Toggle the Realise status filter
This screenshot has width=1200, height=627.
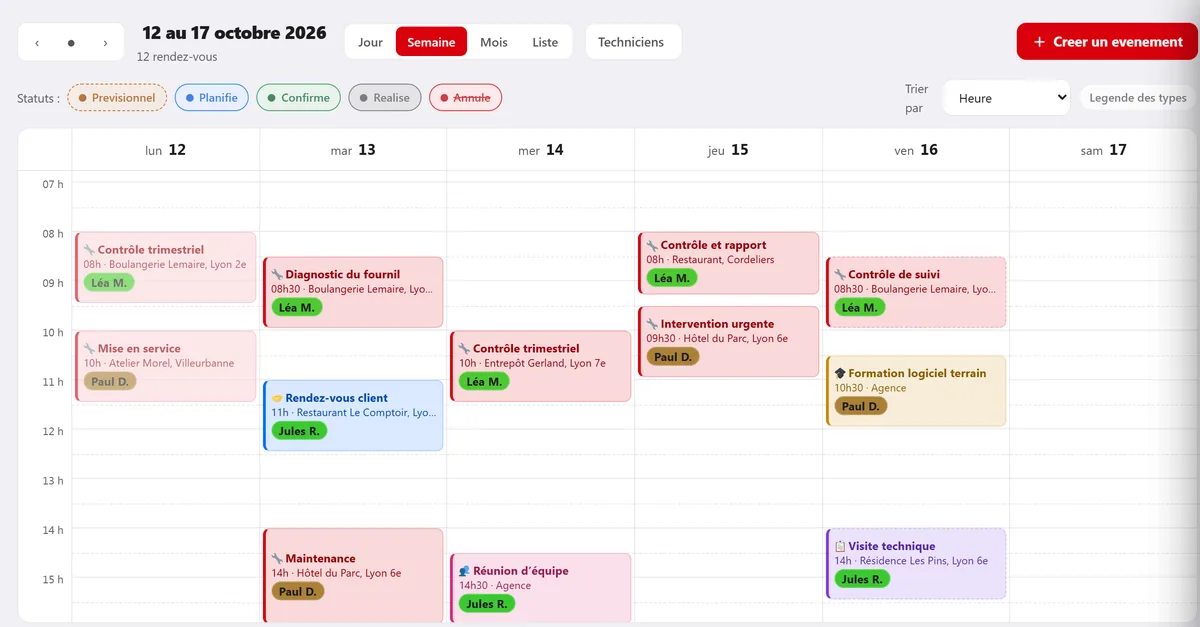click(x=385, y=98)
